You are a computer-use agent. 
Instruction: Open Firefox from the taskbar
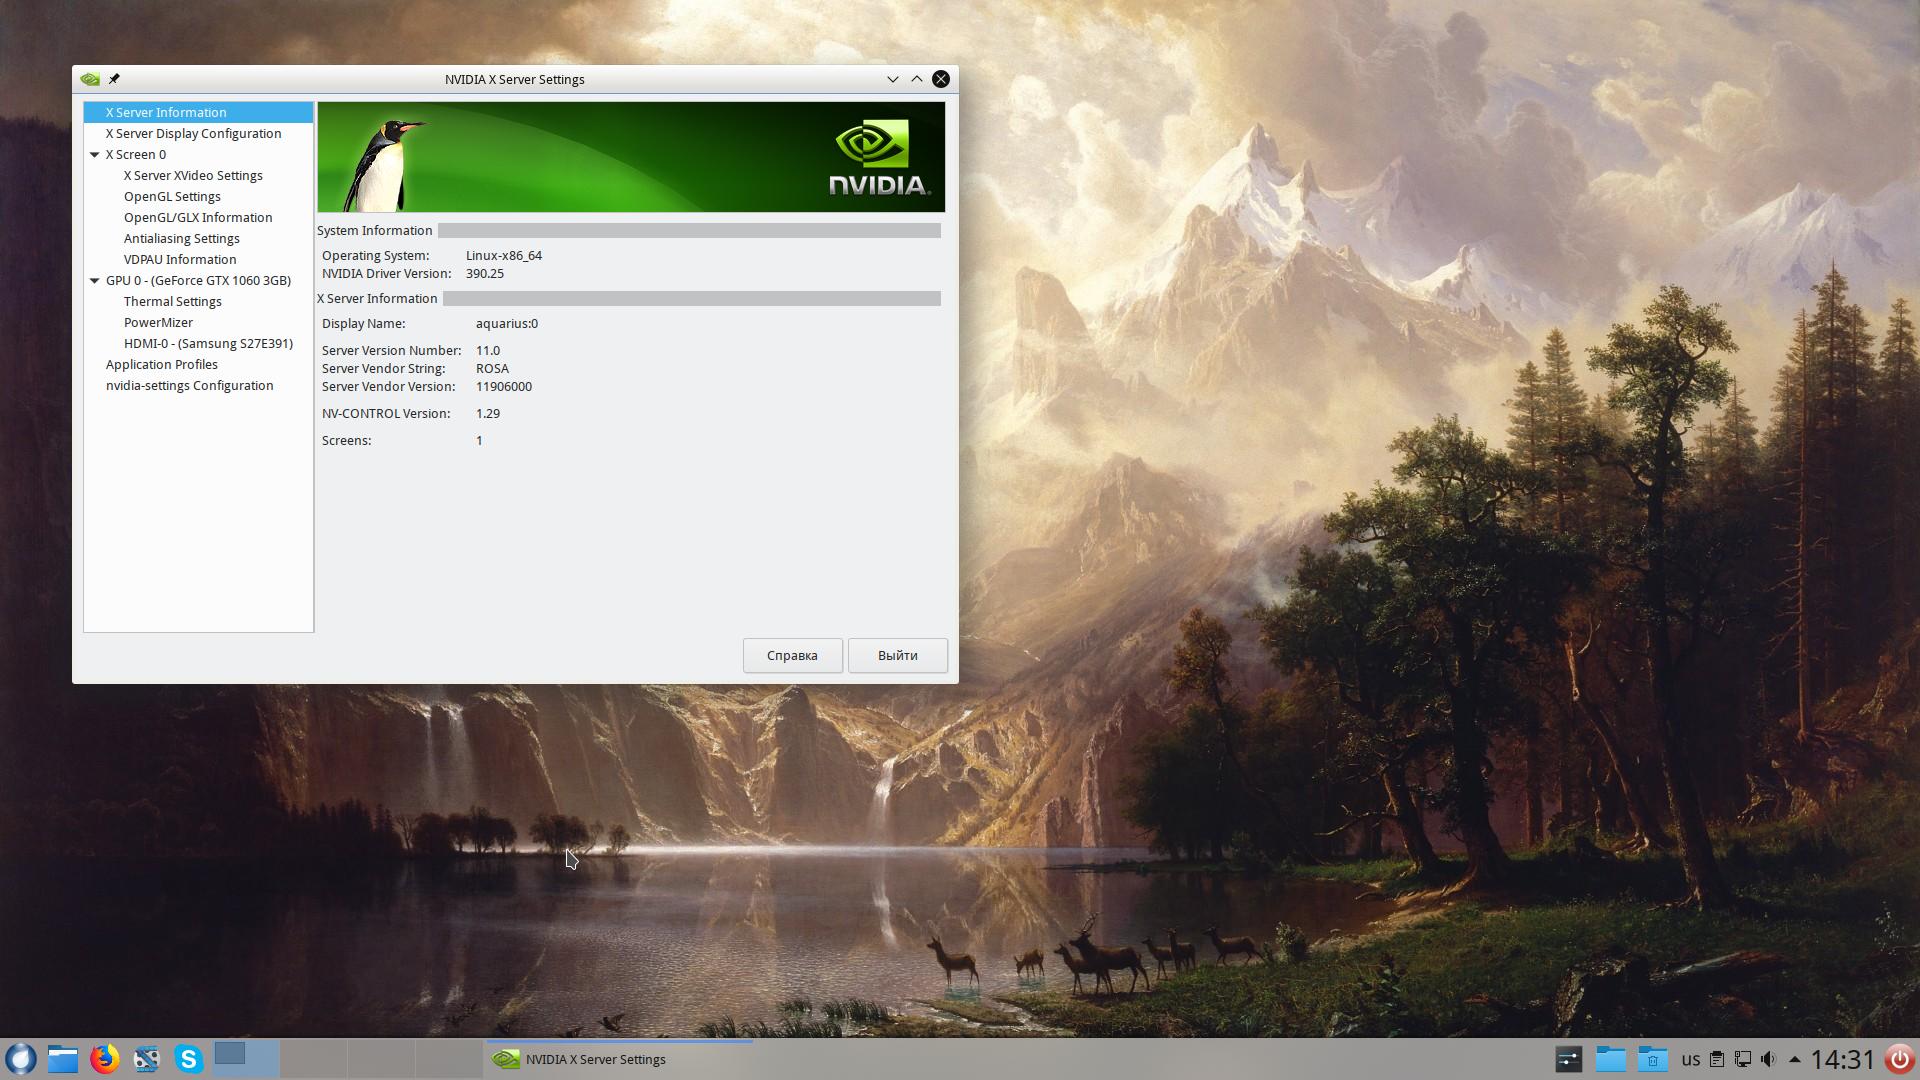coord(104,1058)
